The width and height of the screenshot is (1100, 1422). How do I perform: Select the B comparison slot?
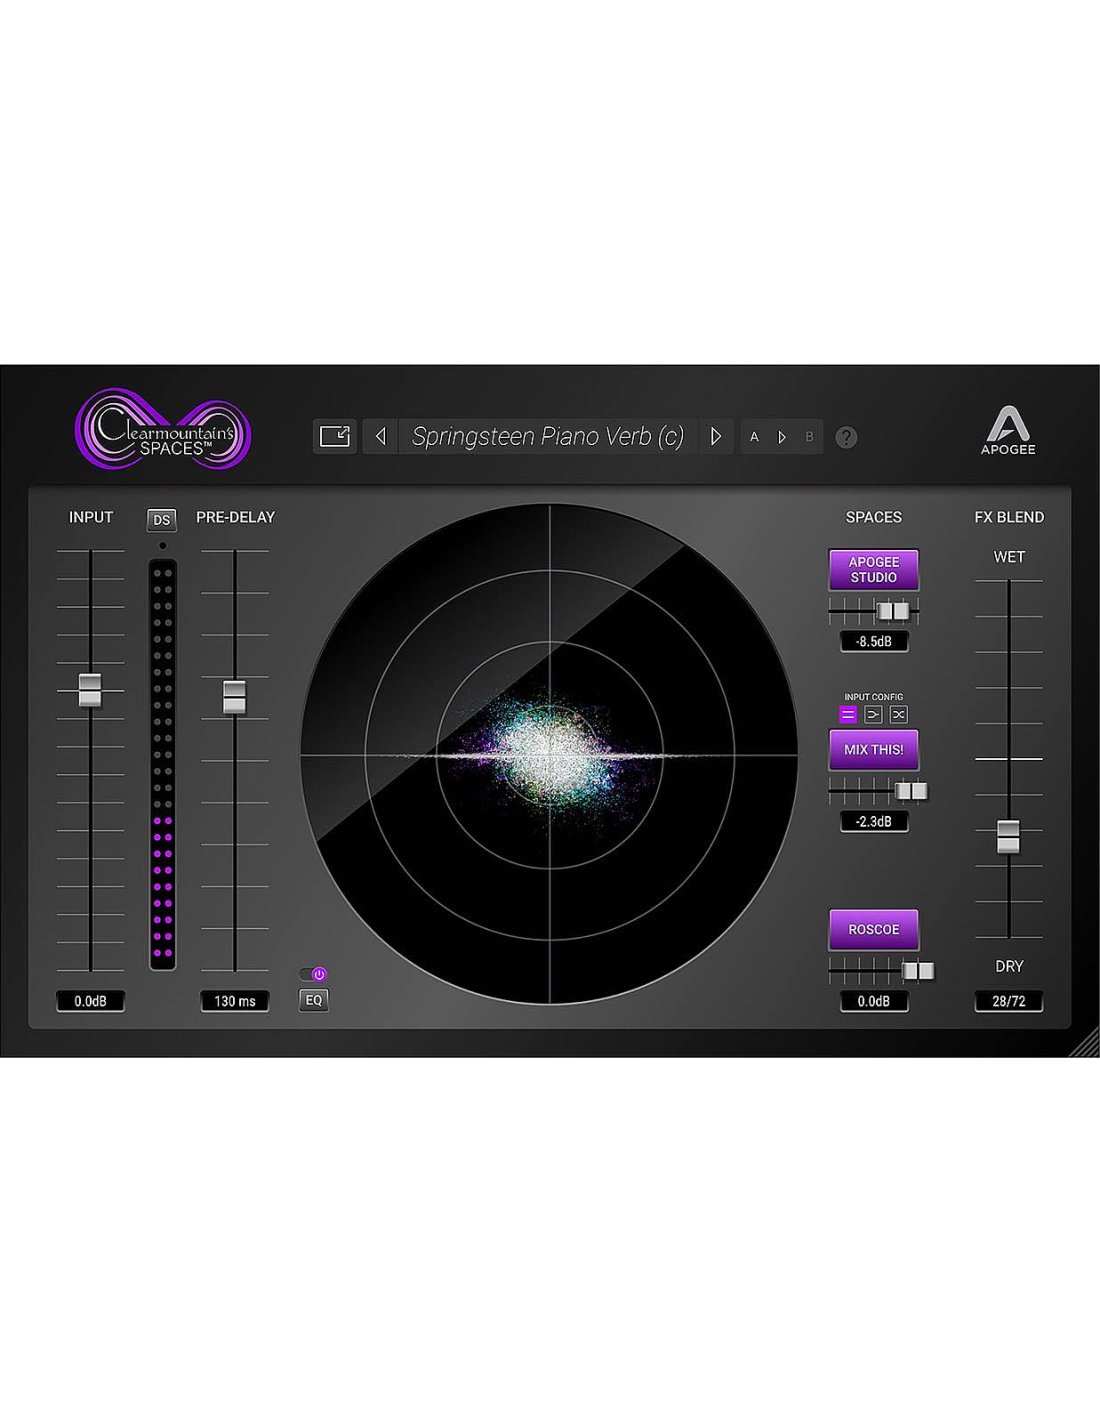tap(809, 437)
